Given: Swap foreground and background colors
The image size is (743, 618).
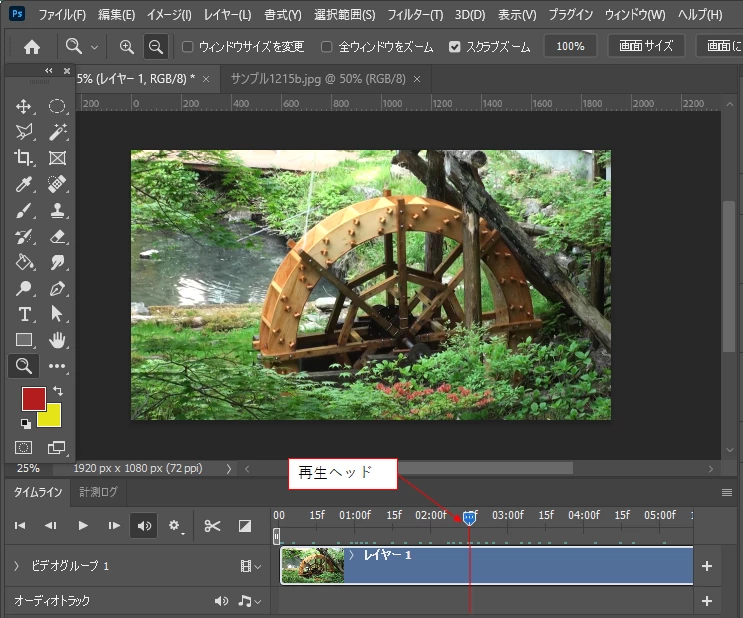Looking at the screenshot, I should (58, 391).
